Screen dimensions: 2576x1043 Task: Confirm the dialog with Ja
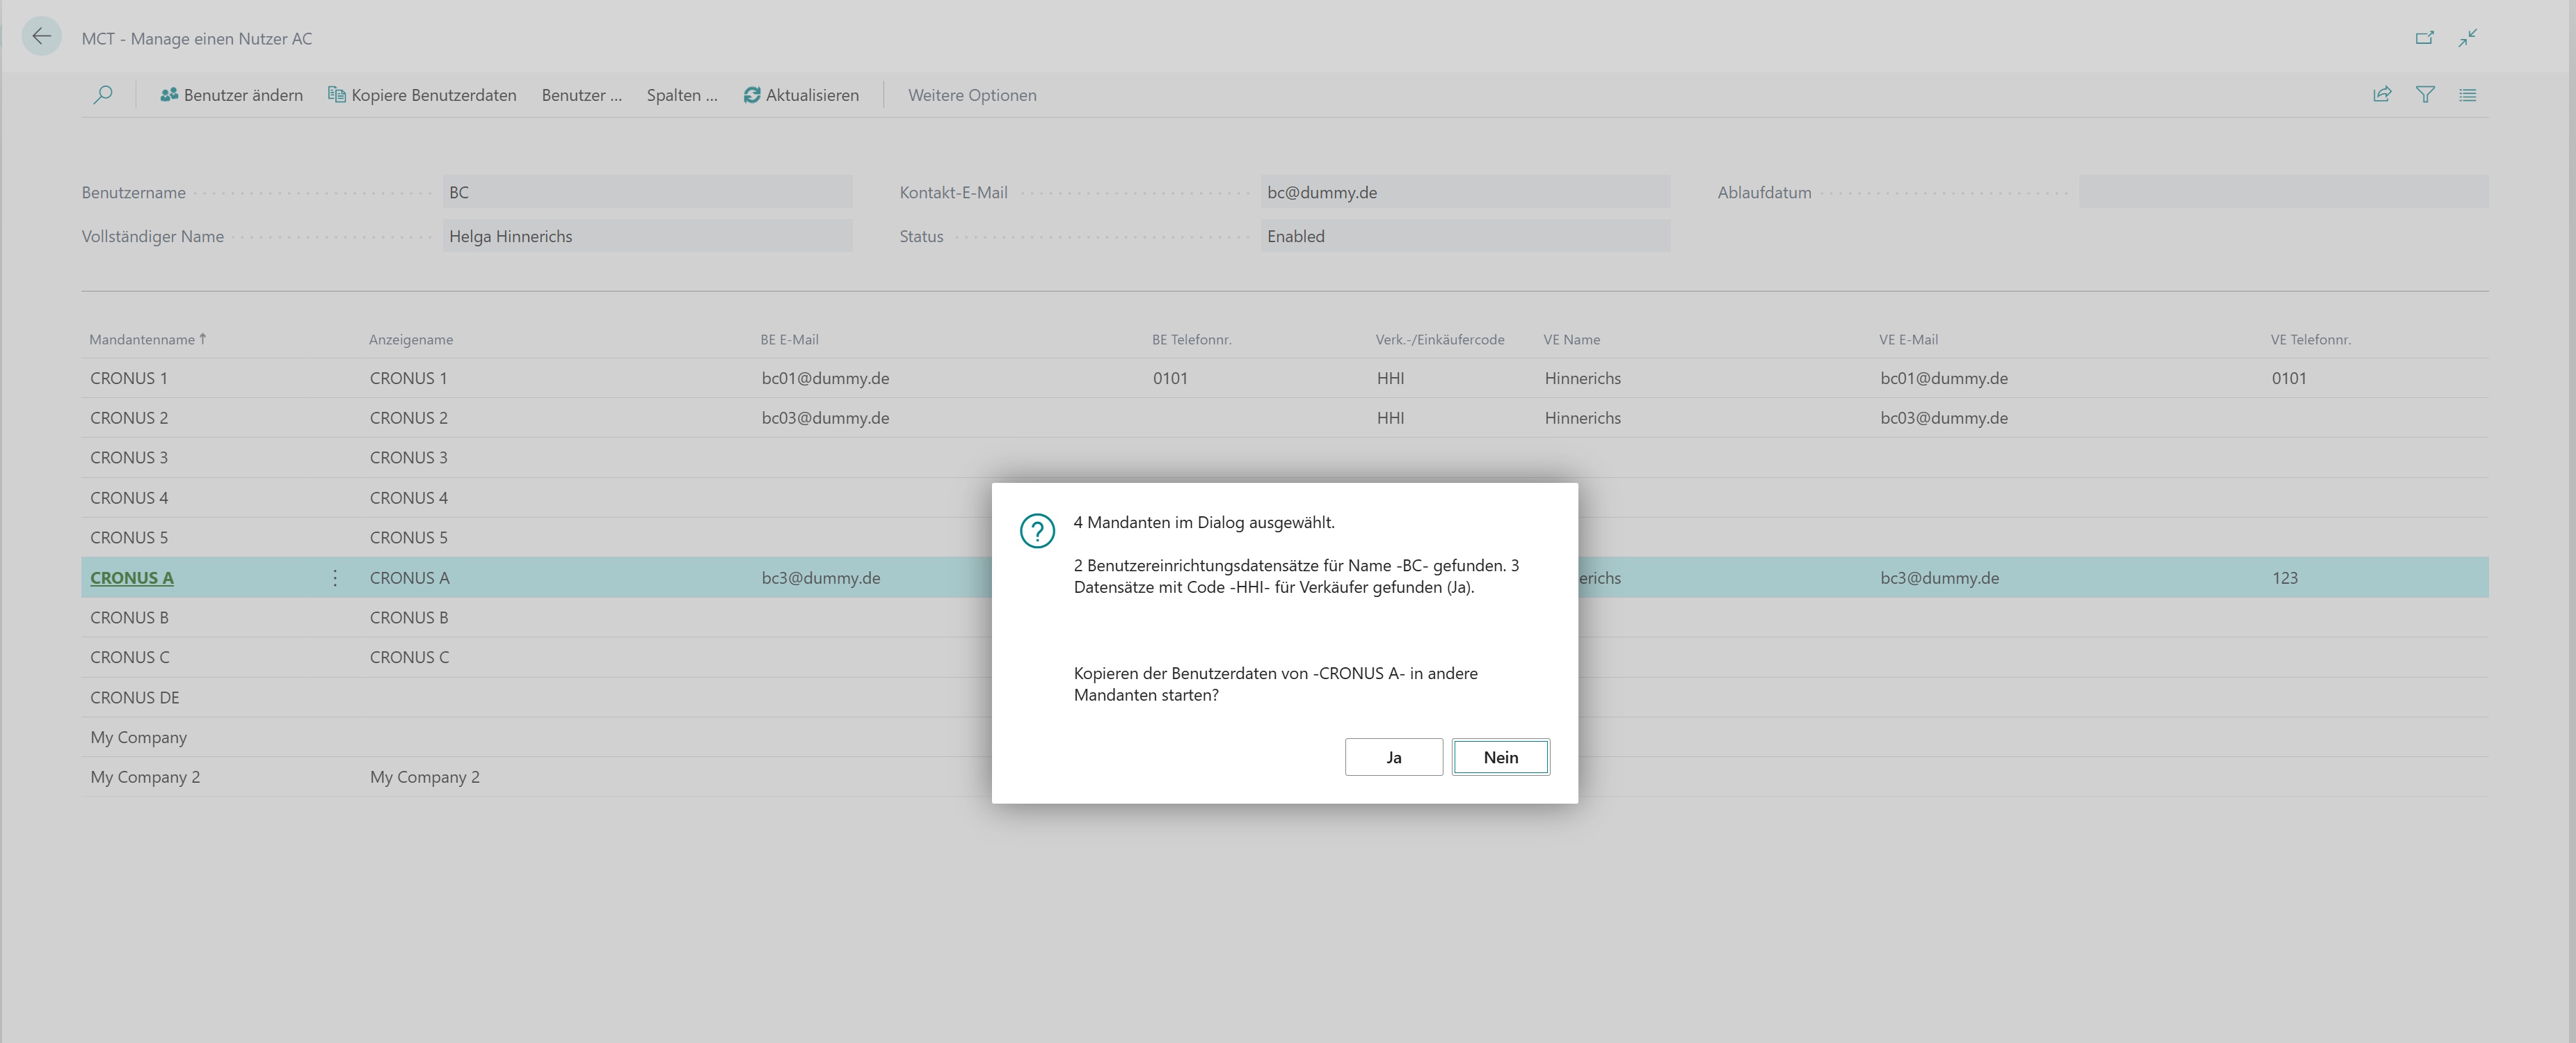click(1394, 757)
